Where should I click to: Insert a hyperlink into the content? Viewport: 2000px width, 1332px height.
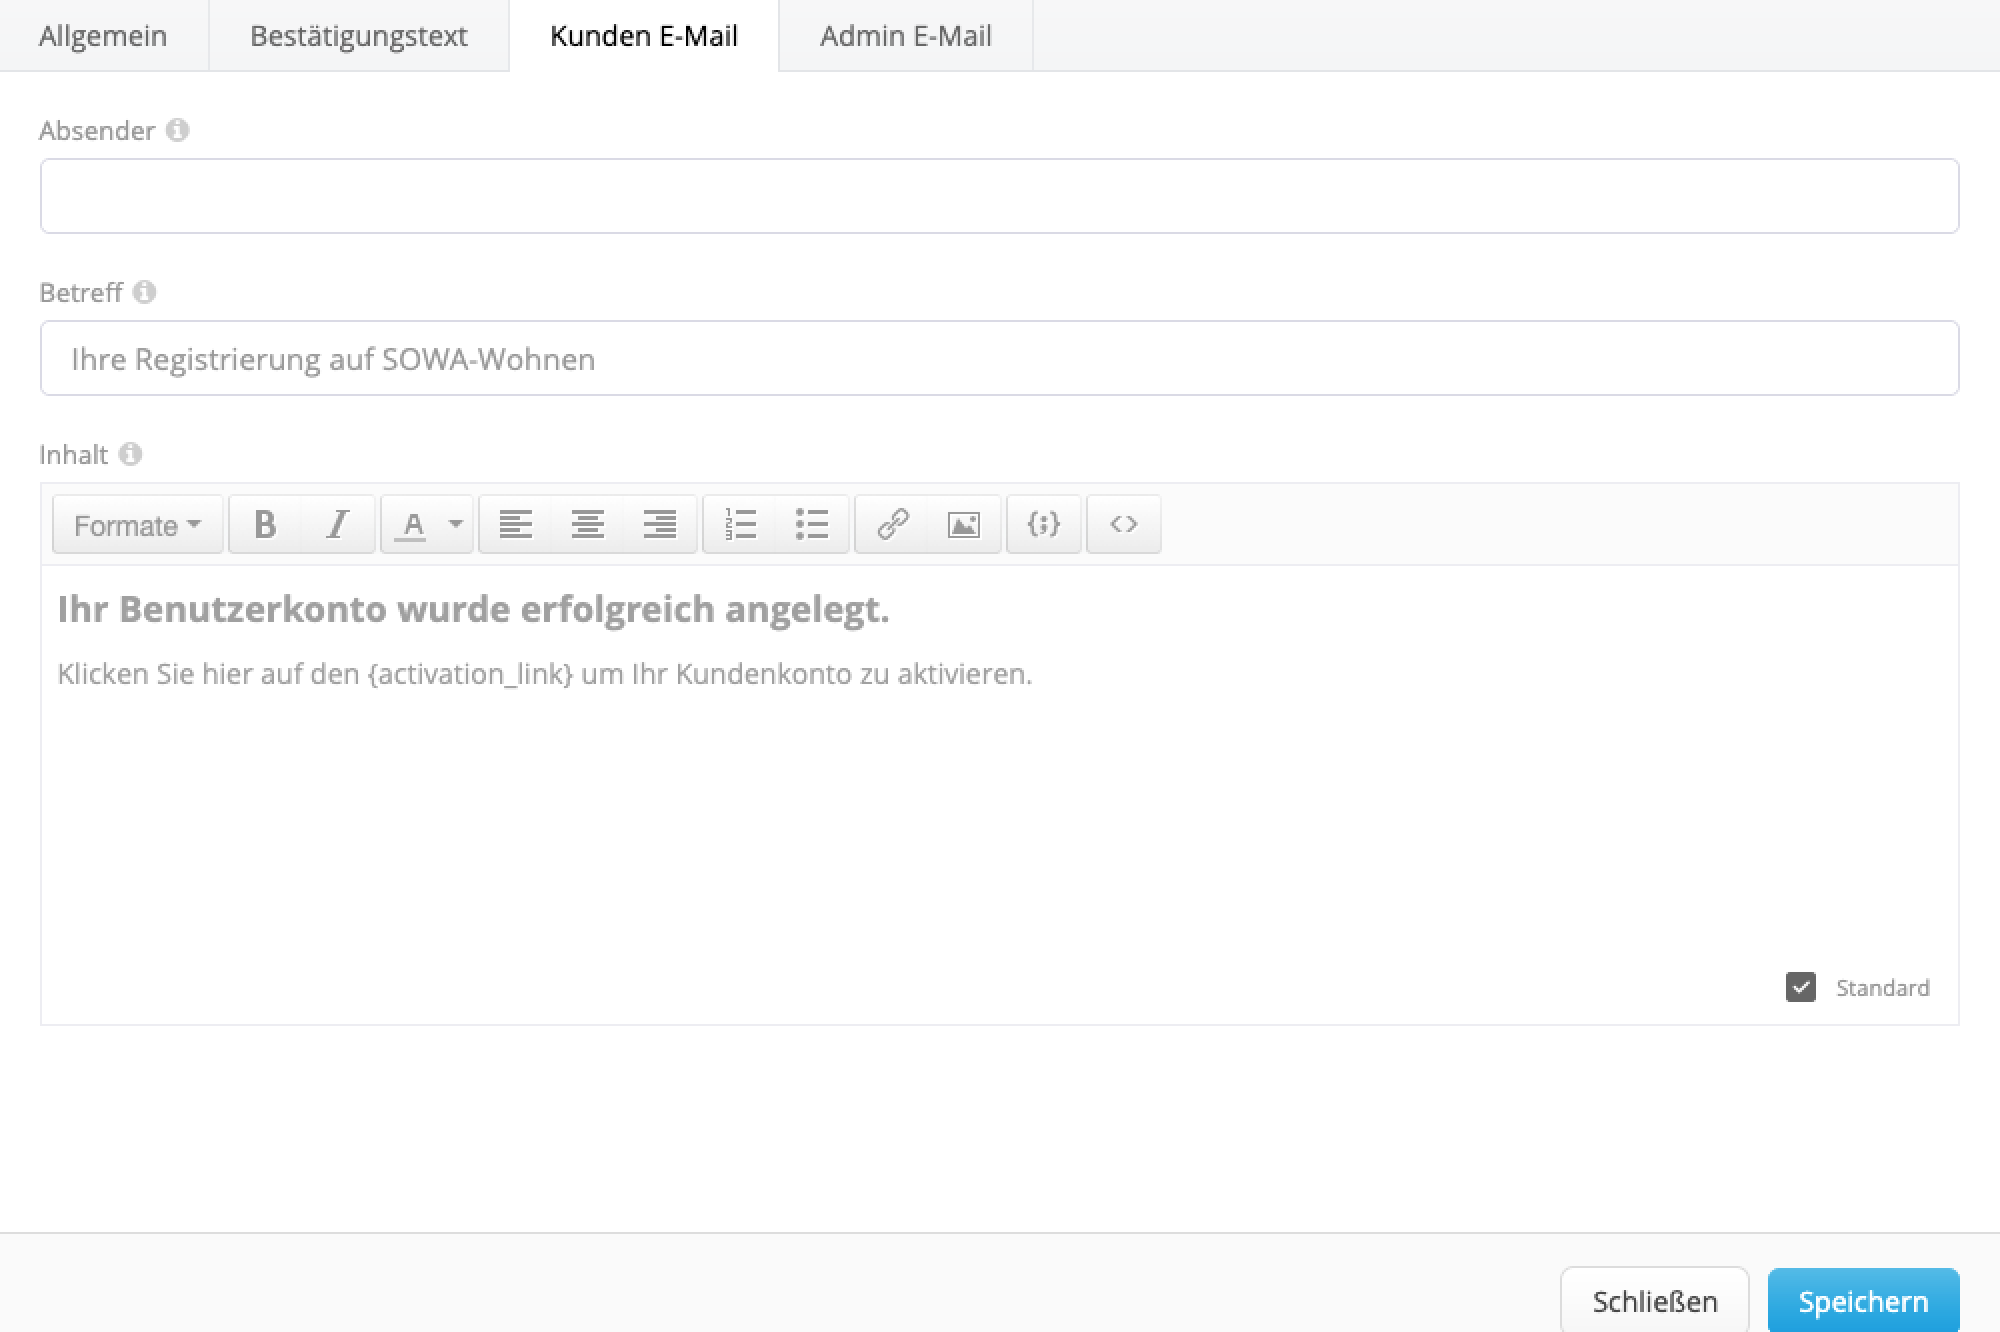tap(892, 524)
